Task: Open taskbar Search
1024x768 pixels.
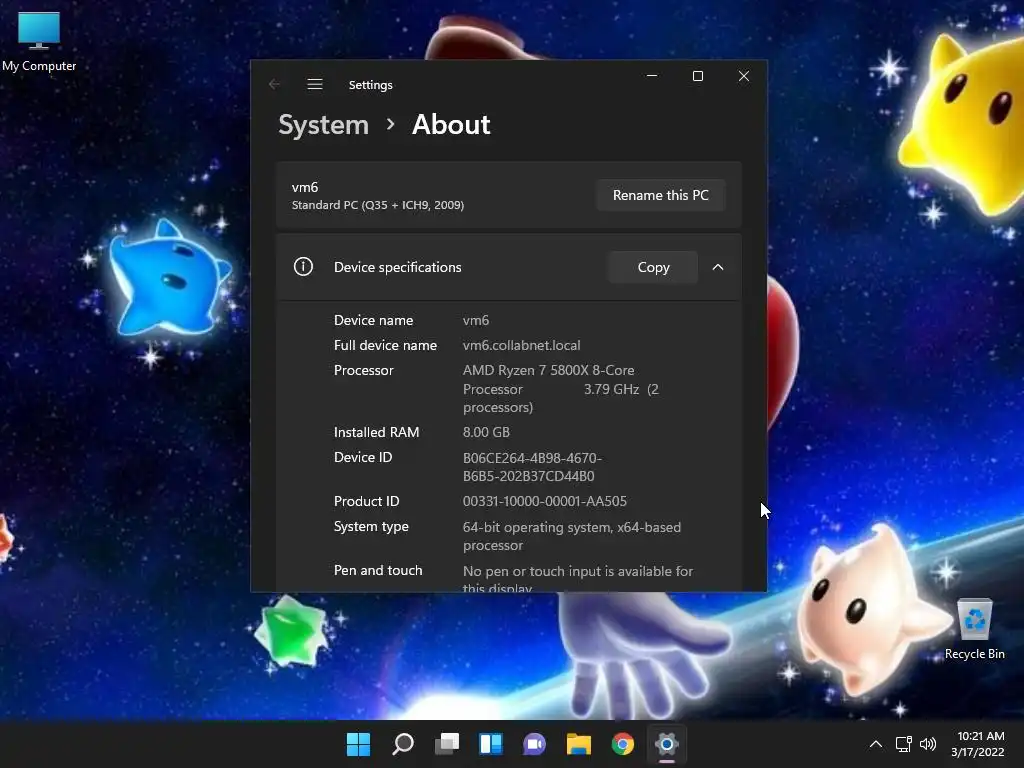Action: pos(402,744)
